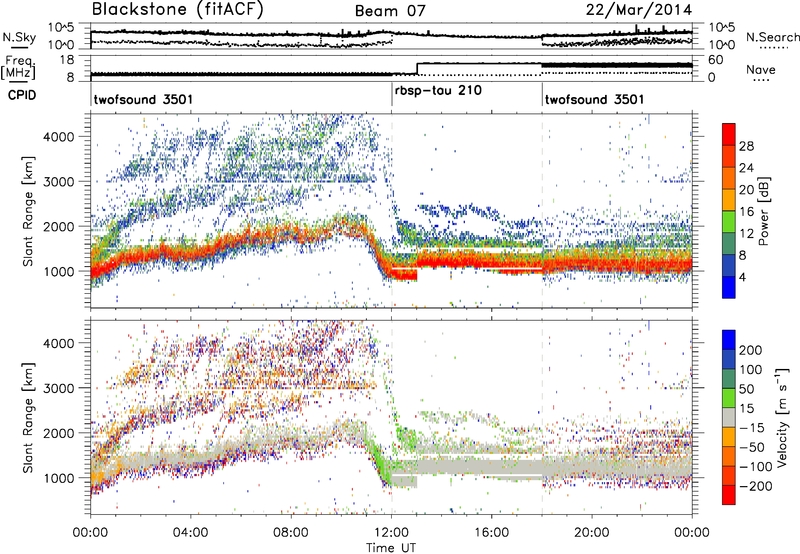Click the '10^0' tick next to N.Search
This screenshot has height=554, width=800.
point(722,45)
